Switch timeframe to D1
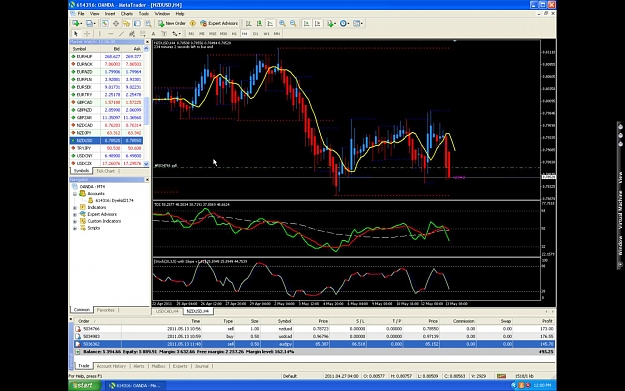The width and height of the screenshot is (625, 391). tap(256, 34)
